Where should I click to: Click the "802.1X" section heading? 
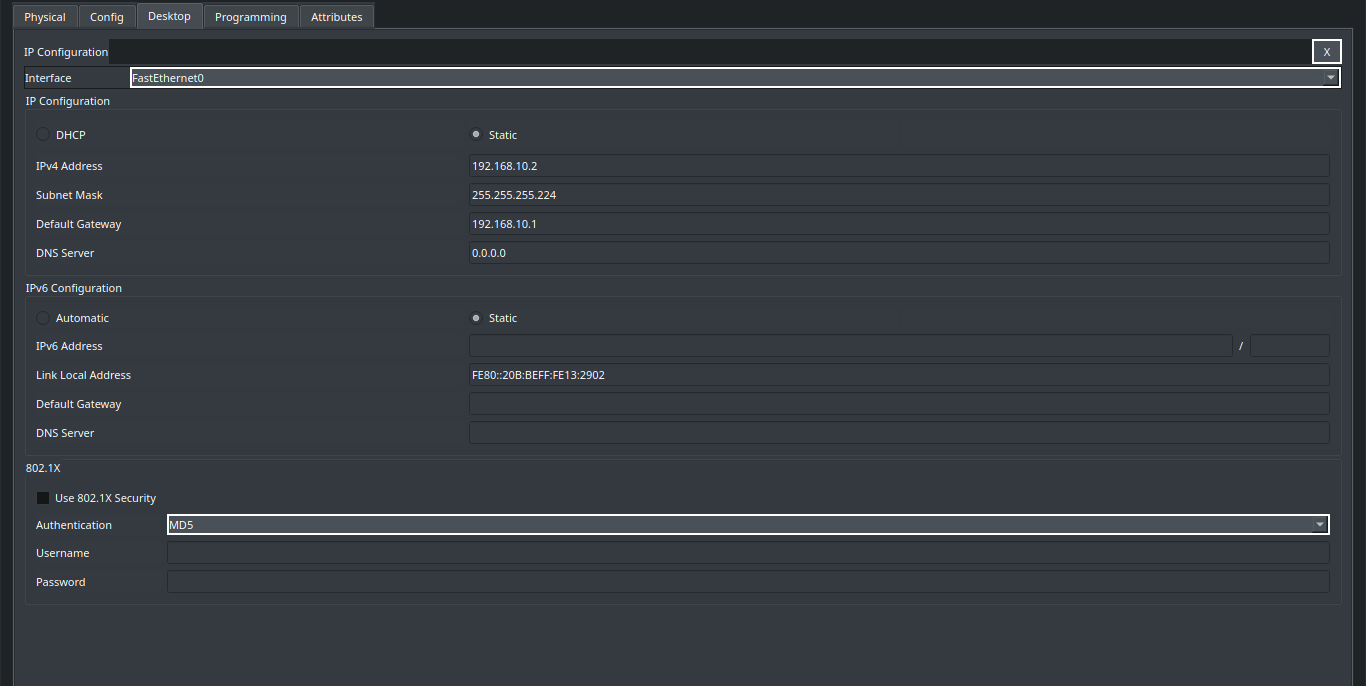coord(43,467)
